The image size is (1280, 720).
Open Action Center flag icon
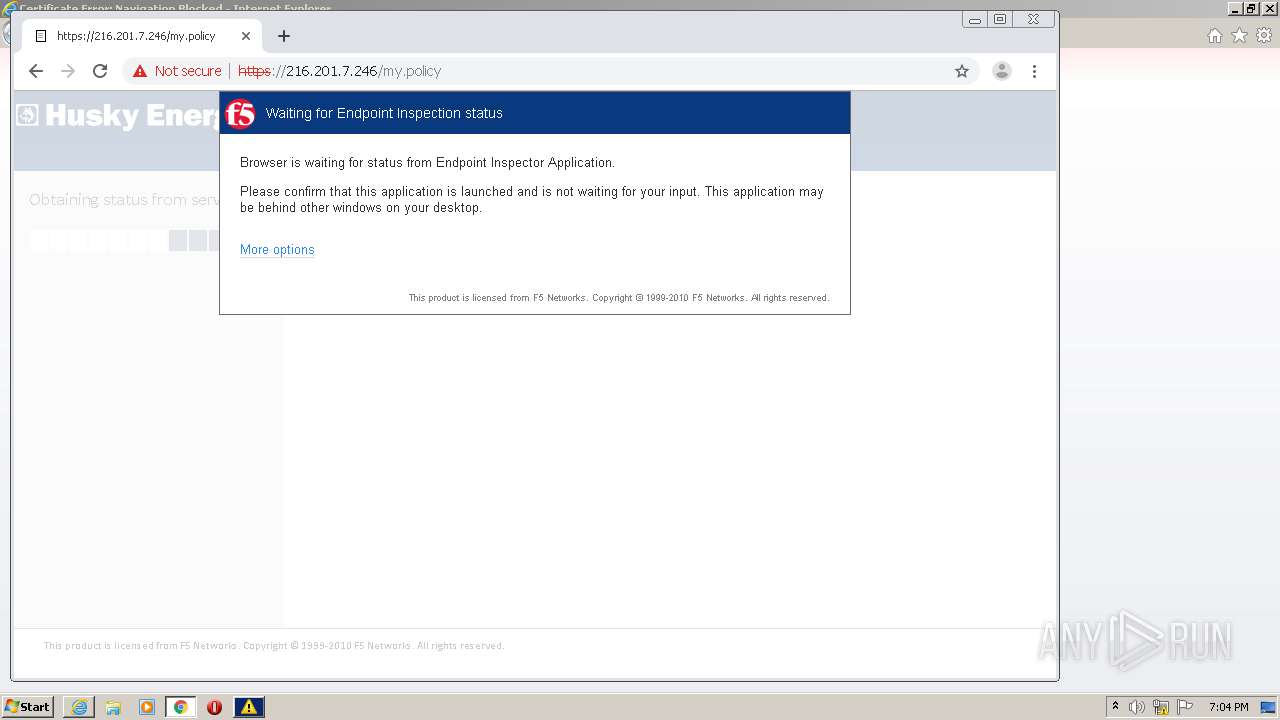1185,707
